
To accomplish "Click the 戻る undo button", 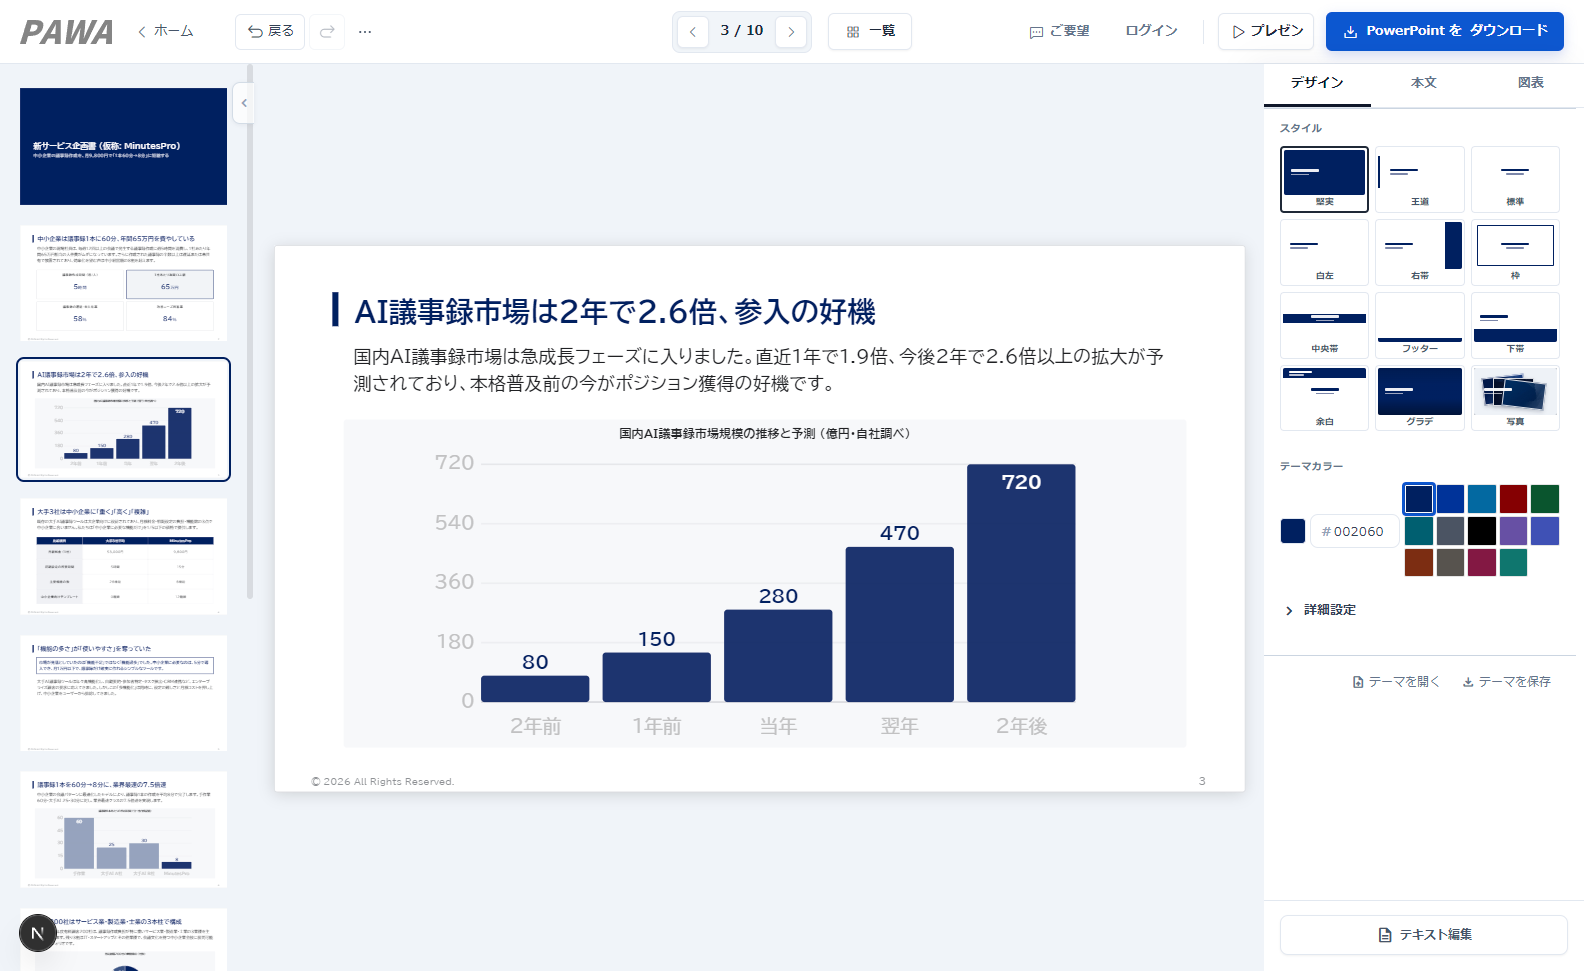I will tap(270, 31).
